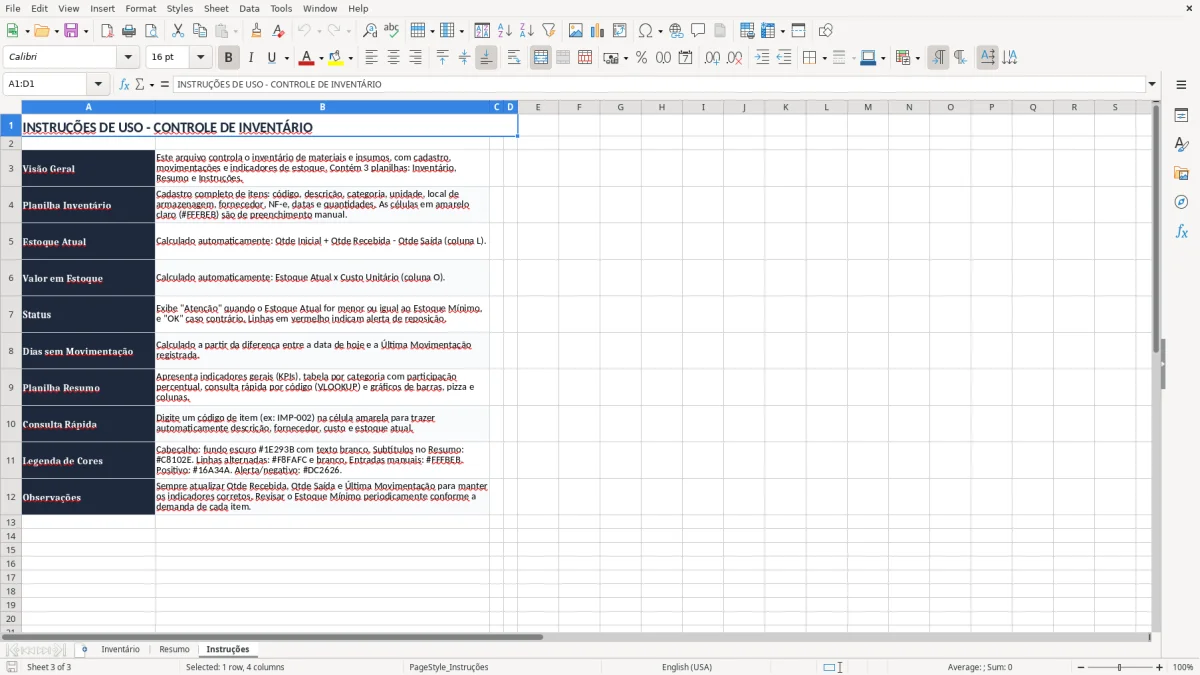Sort descending
Viewport: 1200px width, 675px height.
(526, 31)
